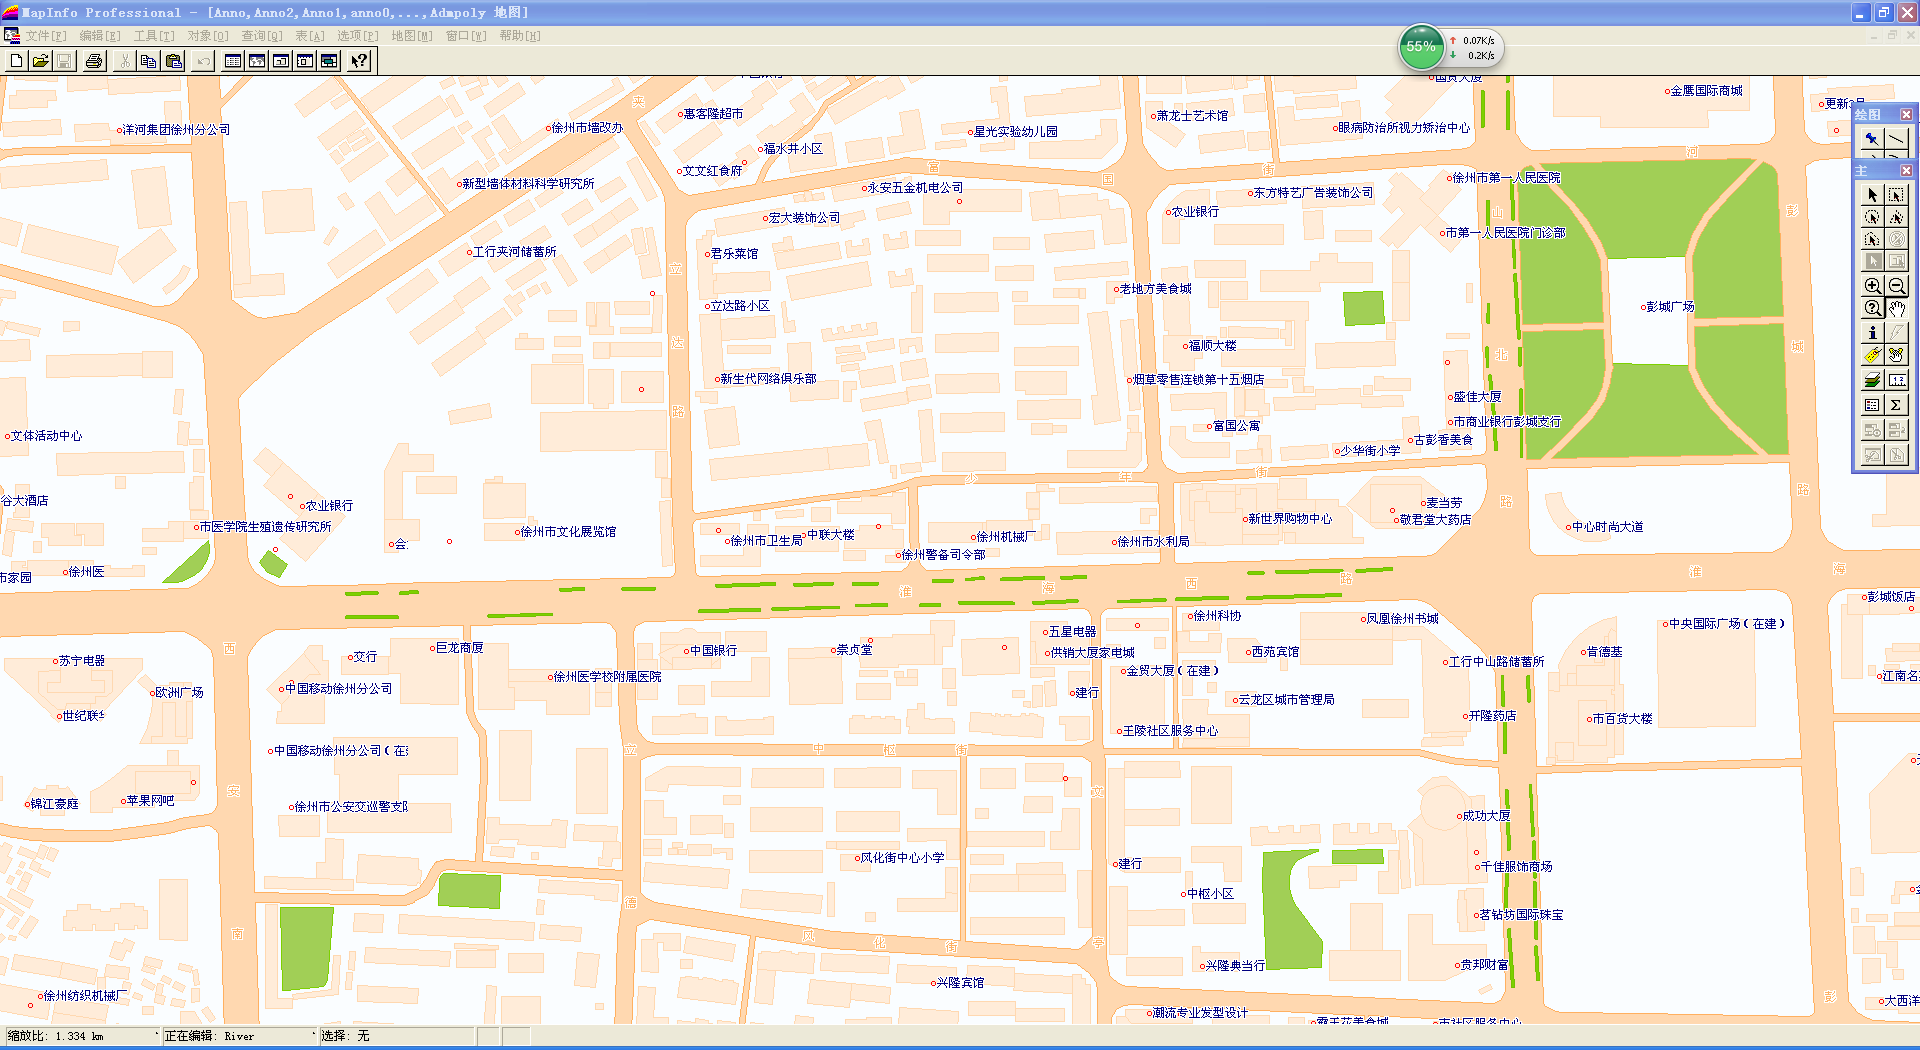Image resolution: width=1920 pixels, height=1050 pixels.
Task: Open a New Graph window icon
Action: [x=281, y=61]
